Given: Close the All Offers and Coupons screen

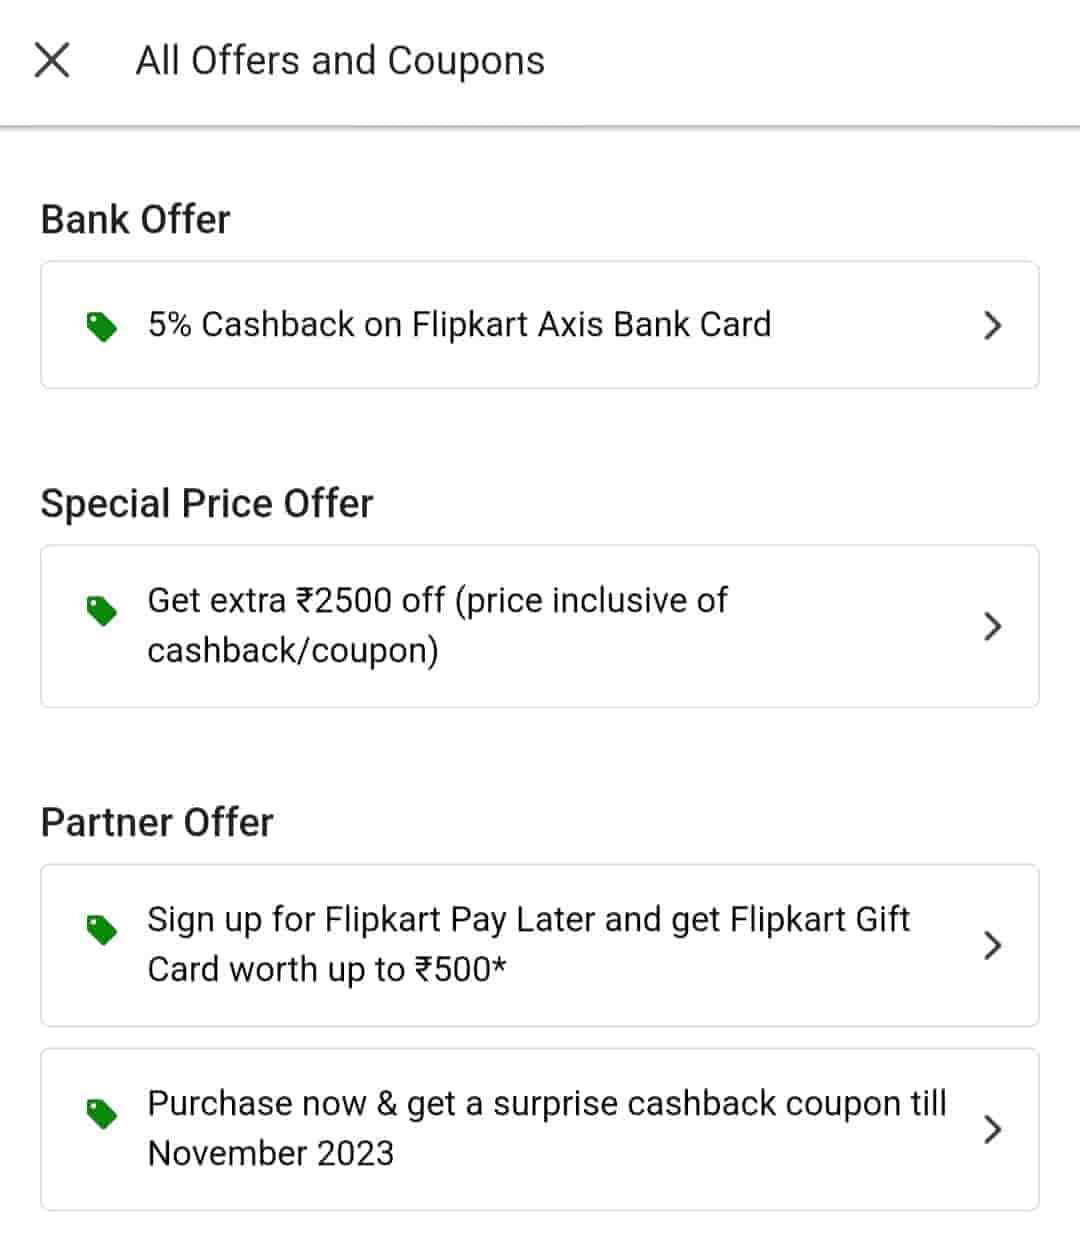Looking at the screenshot, I should click(x=52, y=60).
